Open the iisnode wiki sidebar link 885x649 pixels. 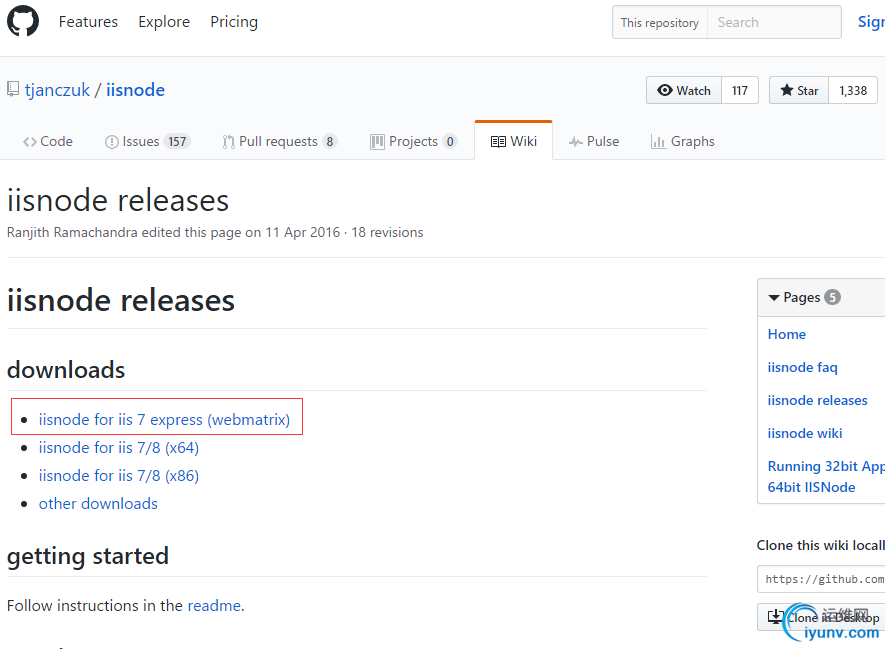[805, 433]
